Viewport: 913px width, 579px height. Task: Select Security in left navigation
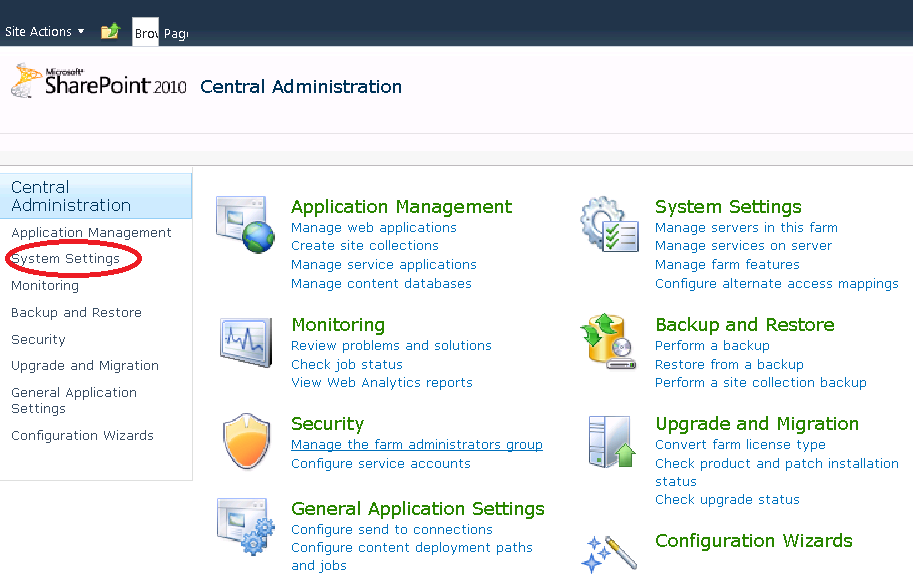[38, 339]
